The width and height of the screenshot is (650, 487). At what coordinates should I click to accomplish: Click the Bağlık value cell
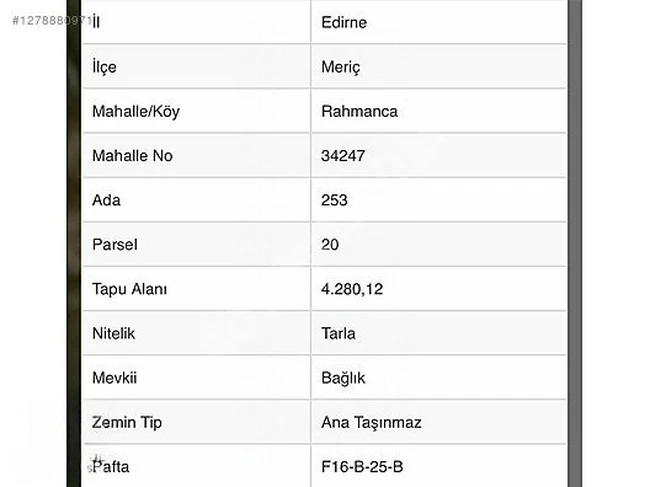pyautogui.click(x=344, y=378)
